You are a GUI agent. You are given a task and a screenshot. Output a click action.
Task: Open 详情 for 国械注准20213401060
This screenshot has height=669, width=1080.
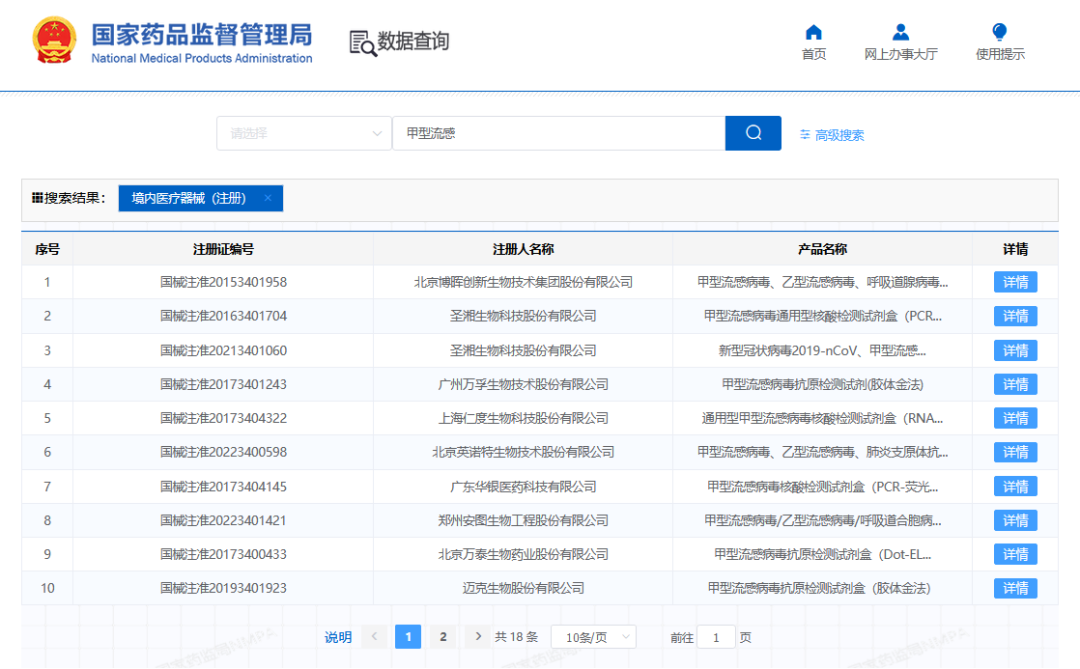point(1015,350)
